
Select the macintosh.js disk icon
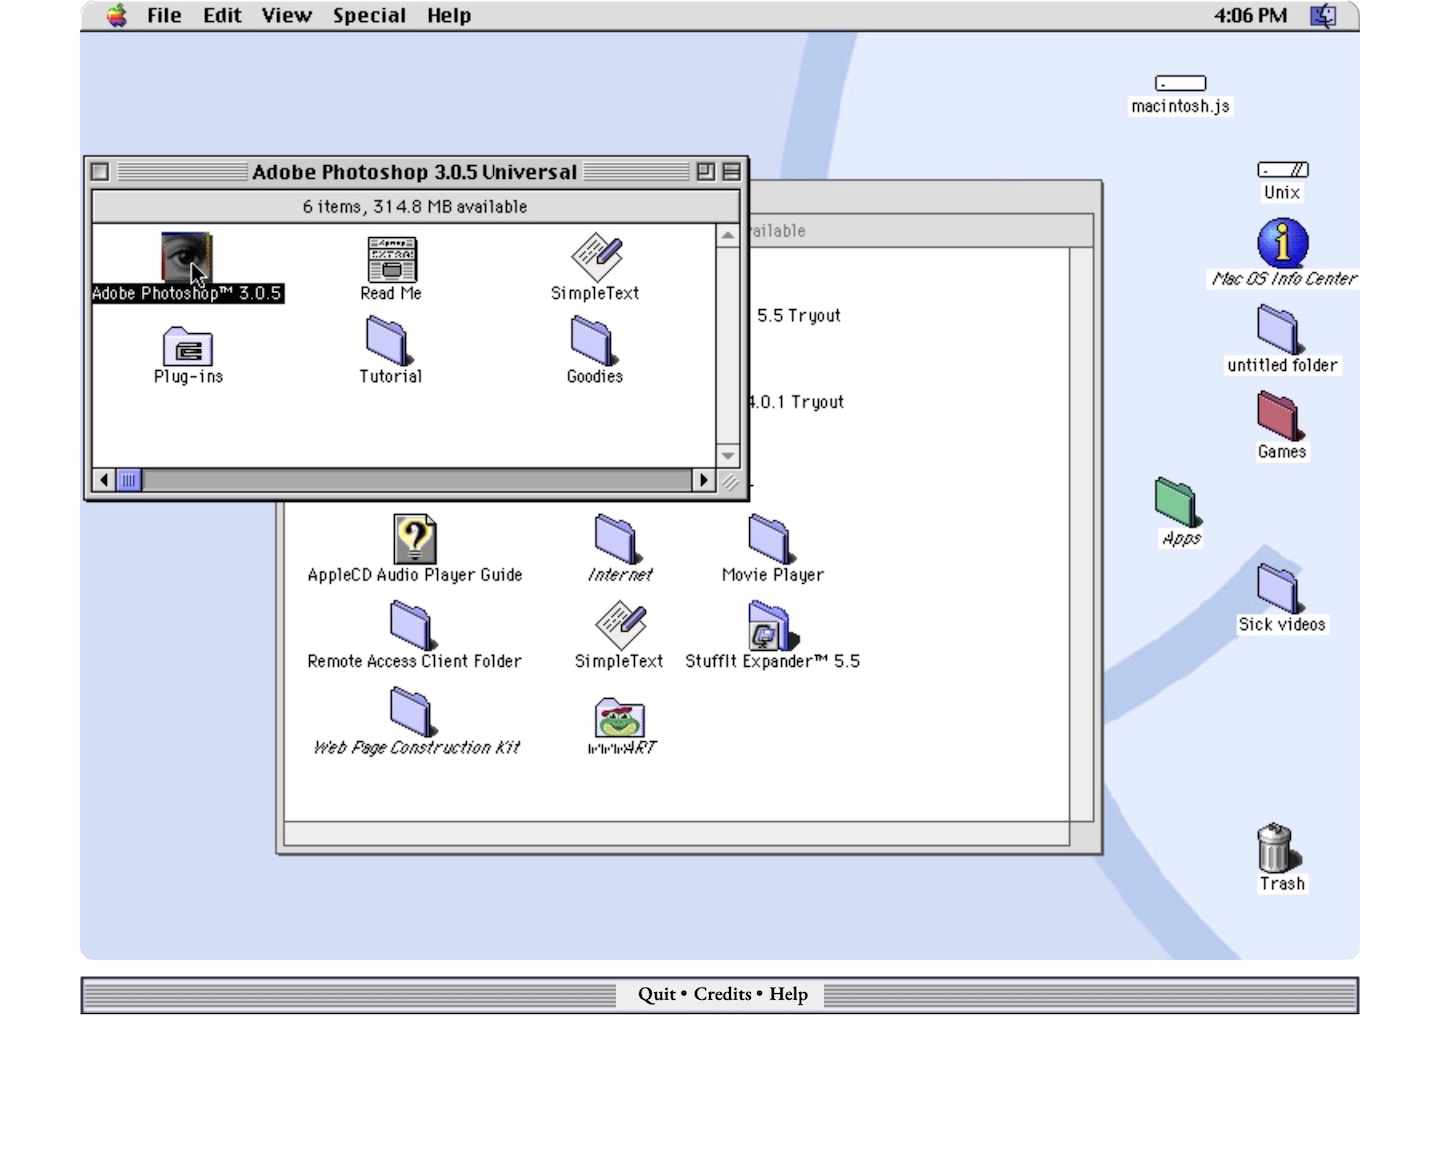(1181, 83)
